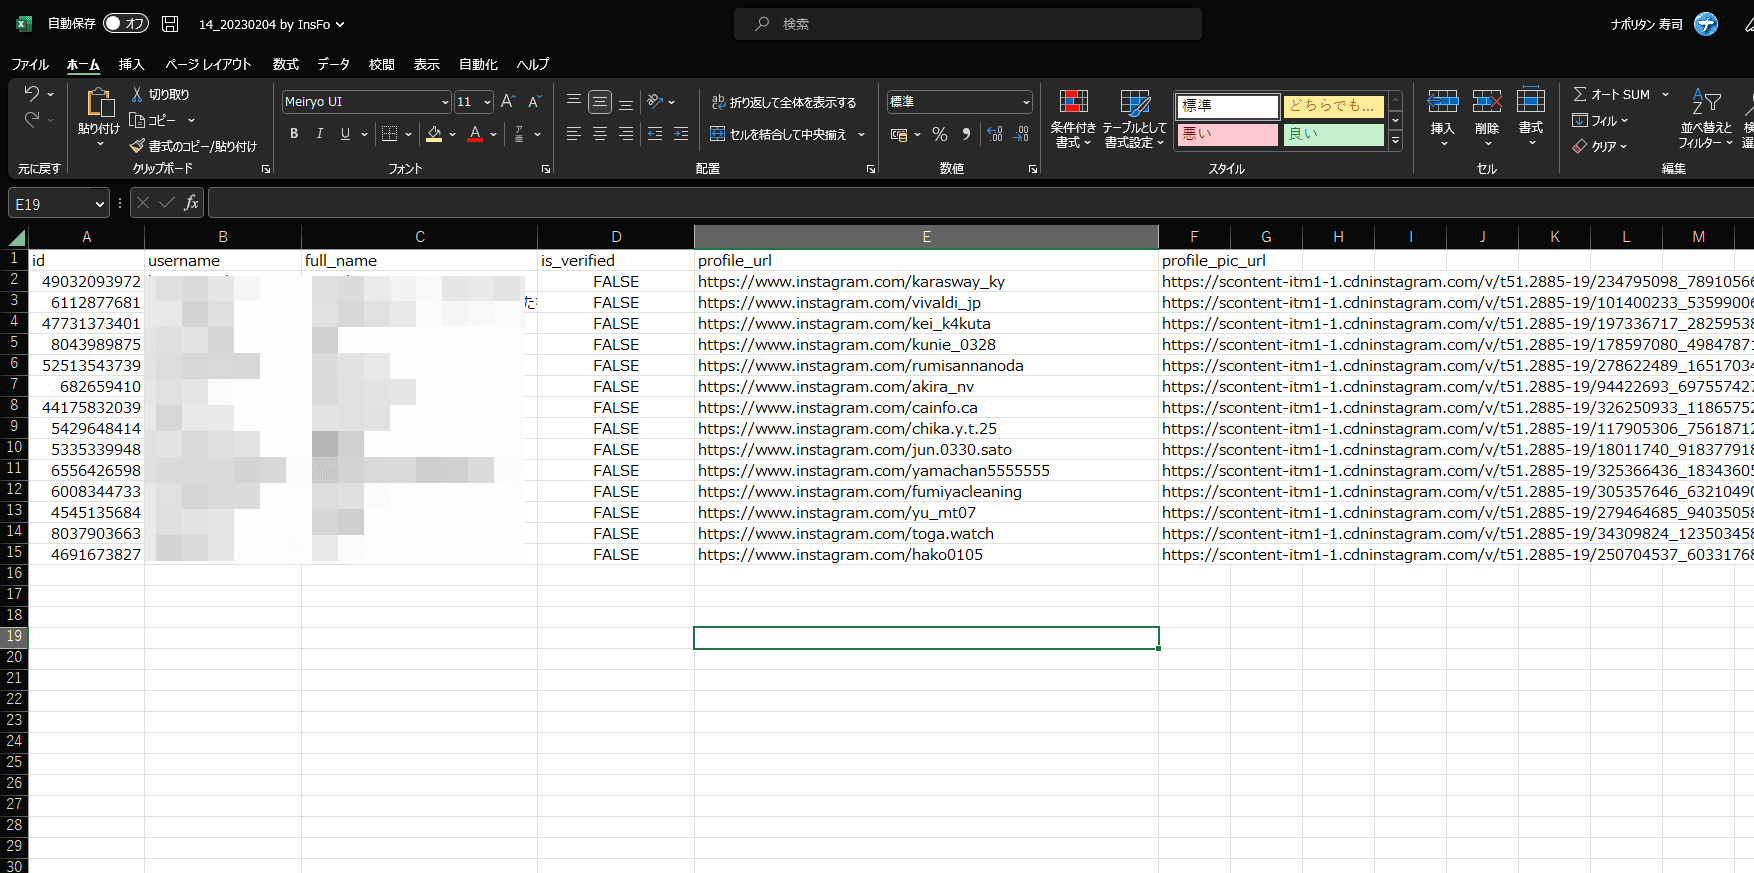
Task: Toggle middle vertical alignment
Action: tap(600, 101)
